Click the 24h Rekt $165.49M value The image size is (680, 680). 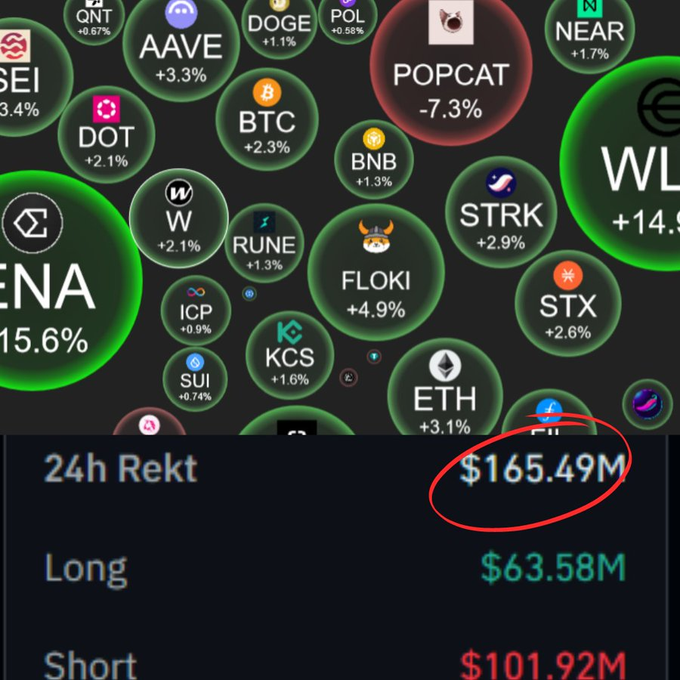point(543,468)
